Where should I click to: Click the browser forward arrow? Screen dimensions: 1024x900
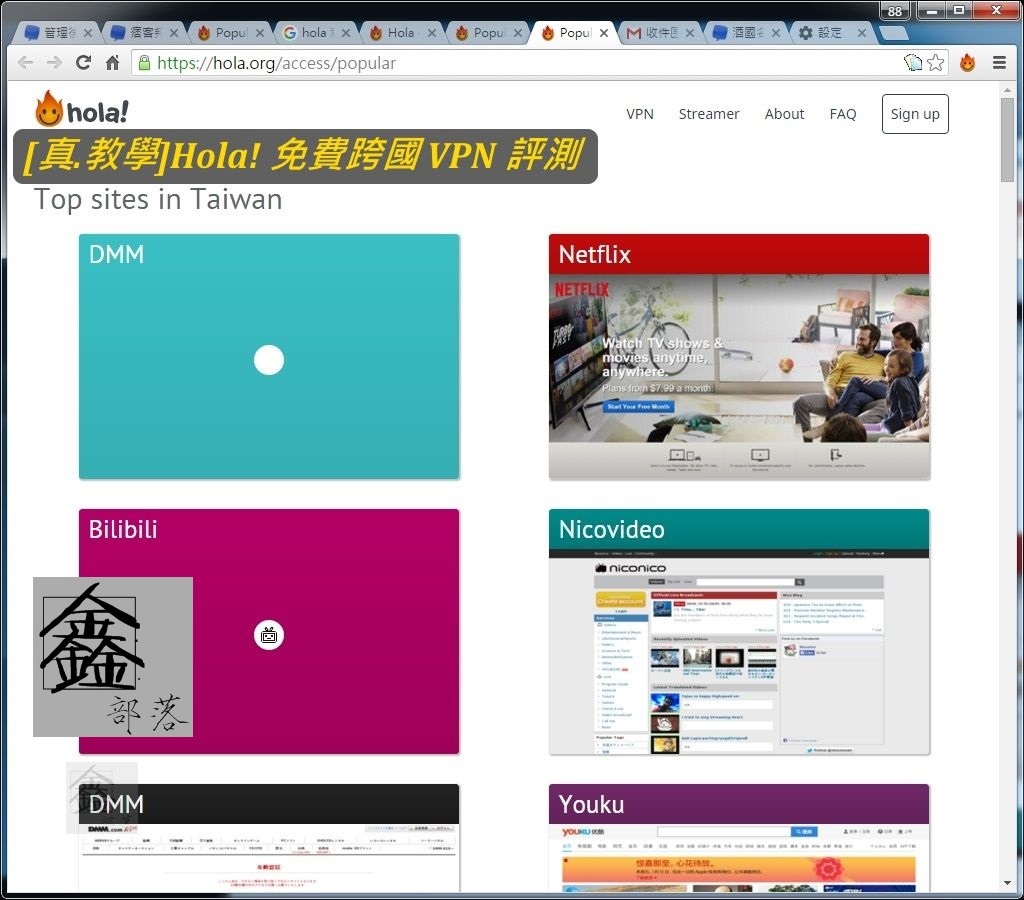pos(54,63)
